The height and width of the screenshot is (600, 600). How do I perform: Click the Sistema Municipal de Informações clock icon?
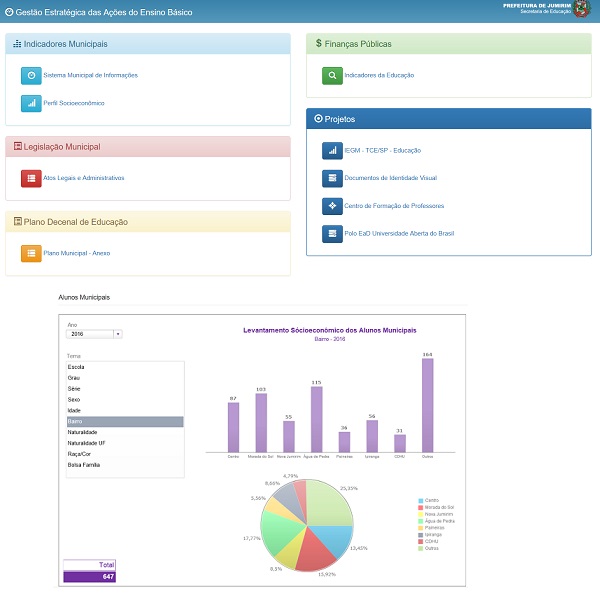click(x=31, y=75)
